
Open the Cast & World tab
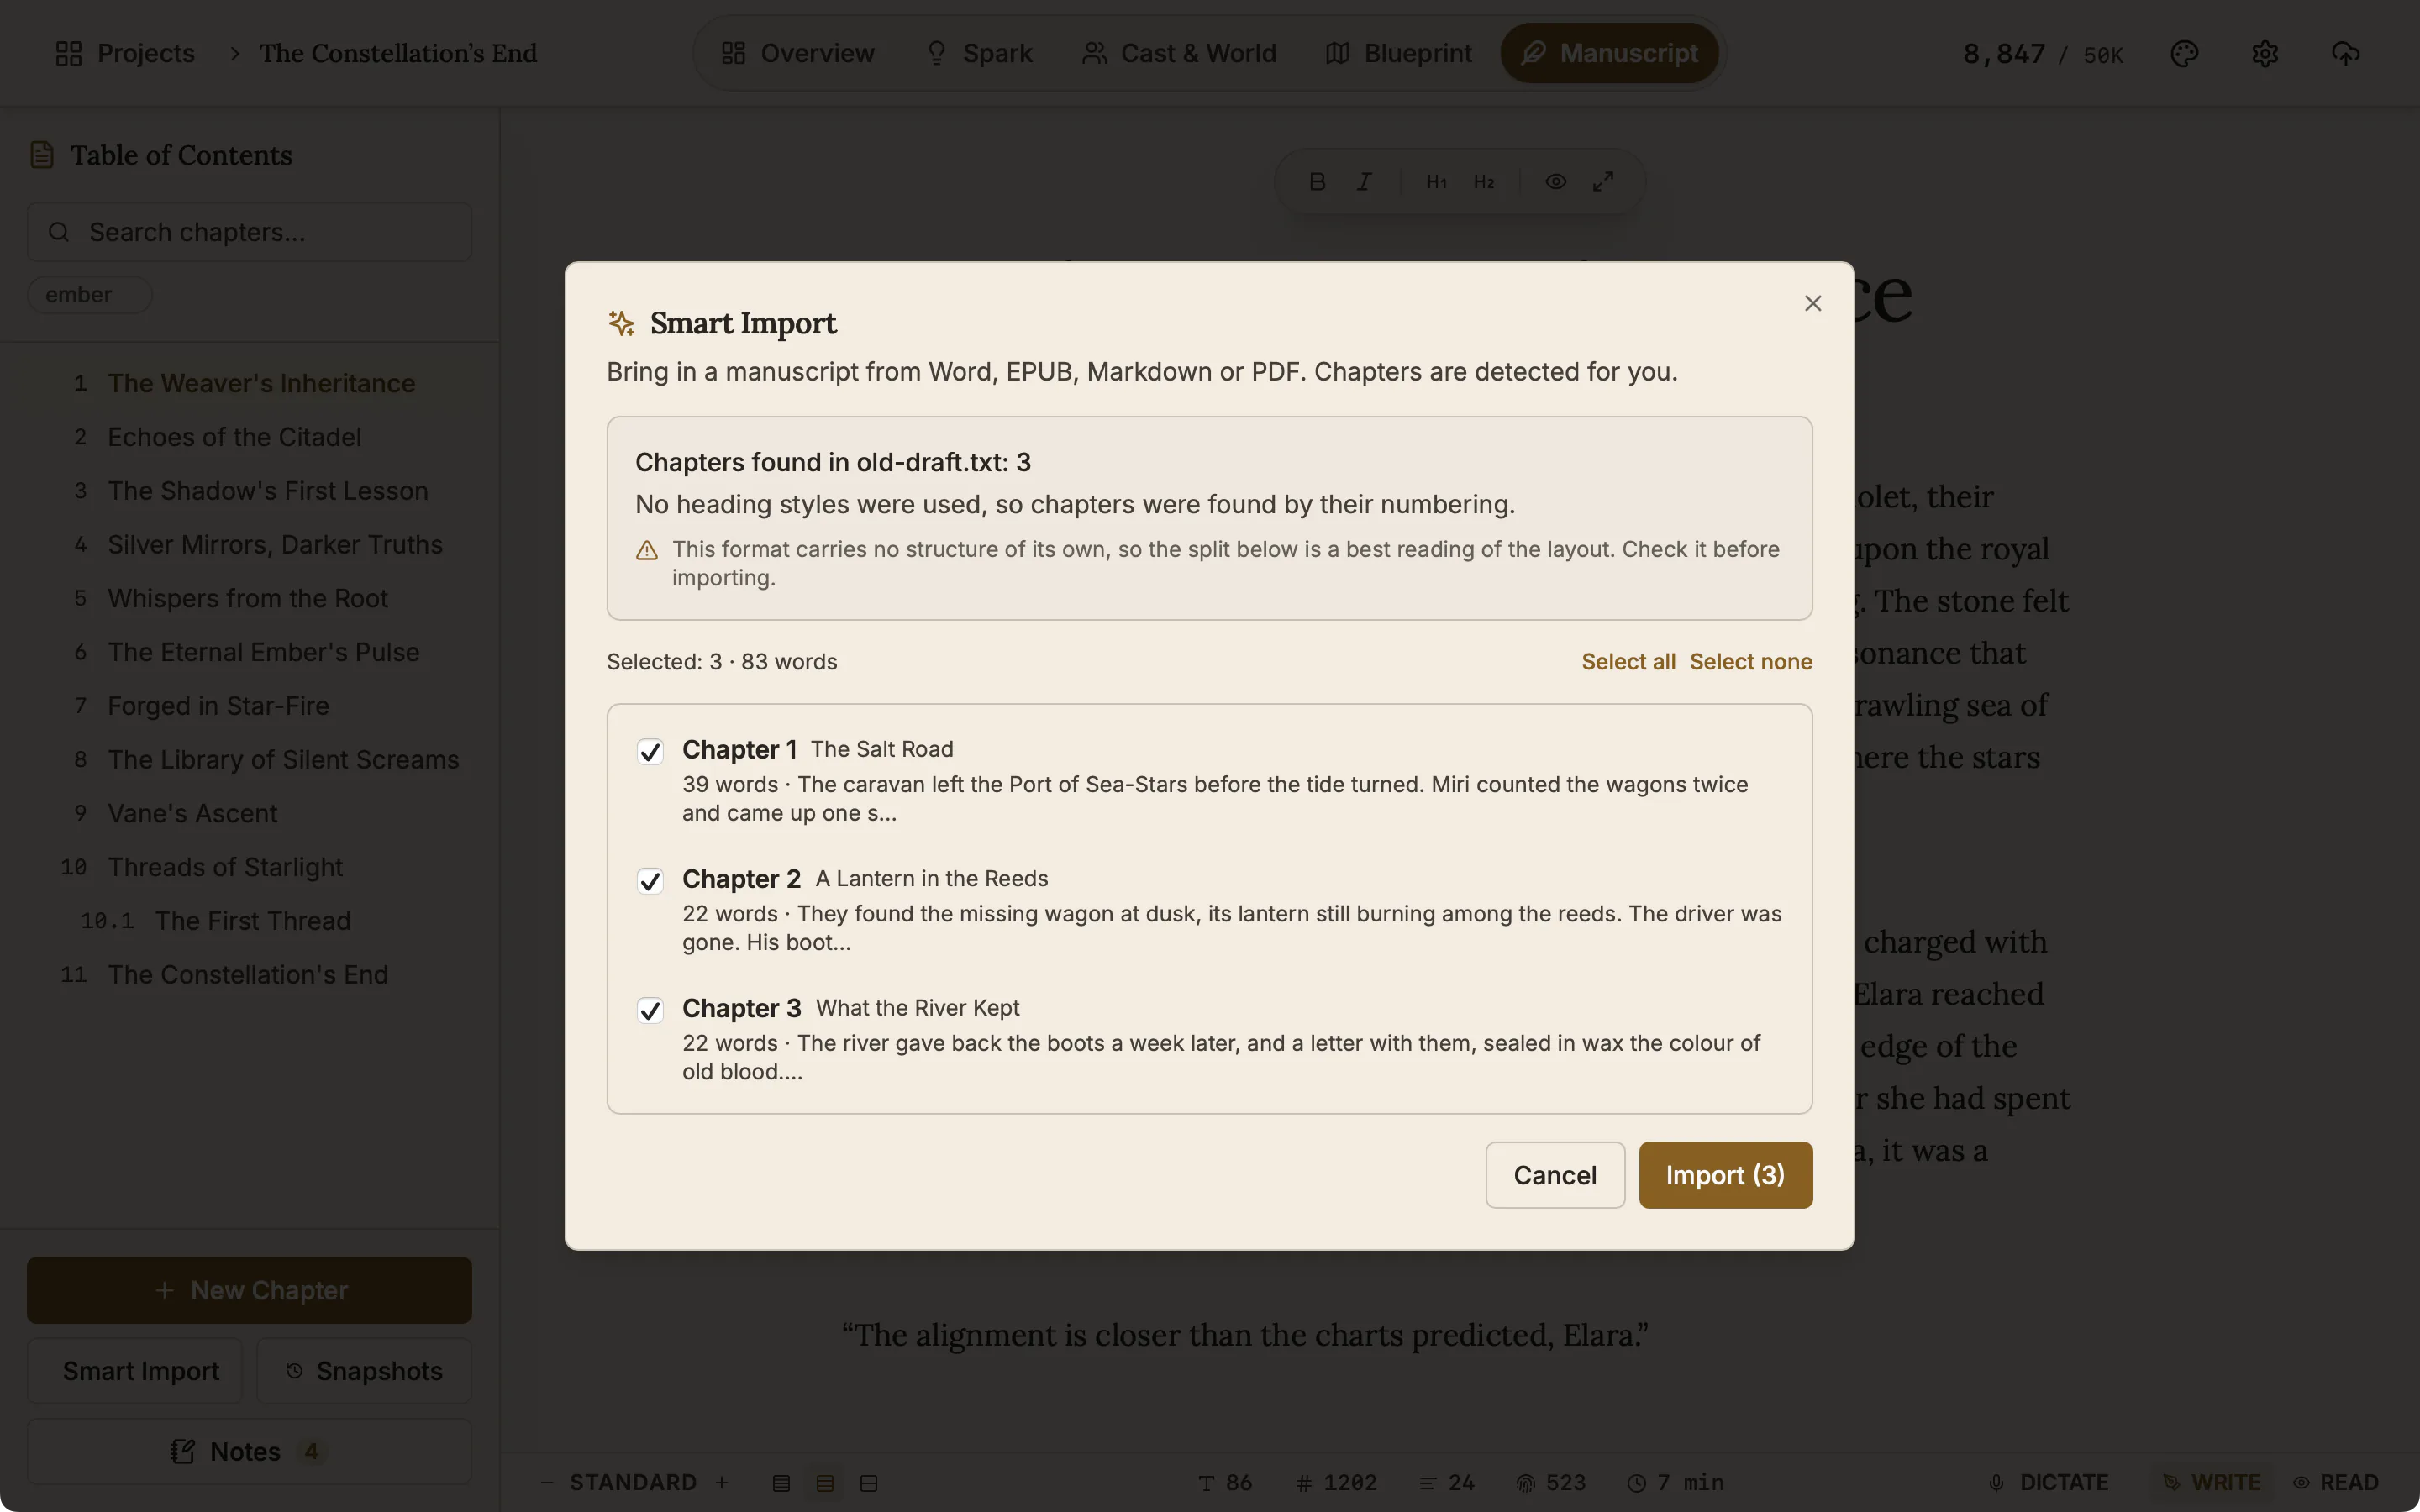(x=1180, y=53)
